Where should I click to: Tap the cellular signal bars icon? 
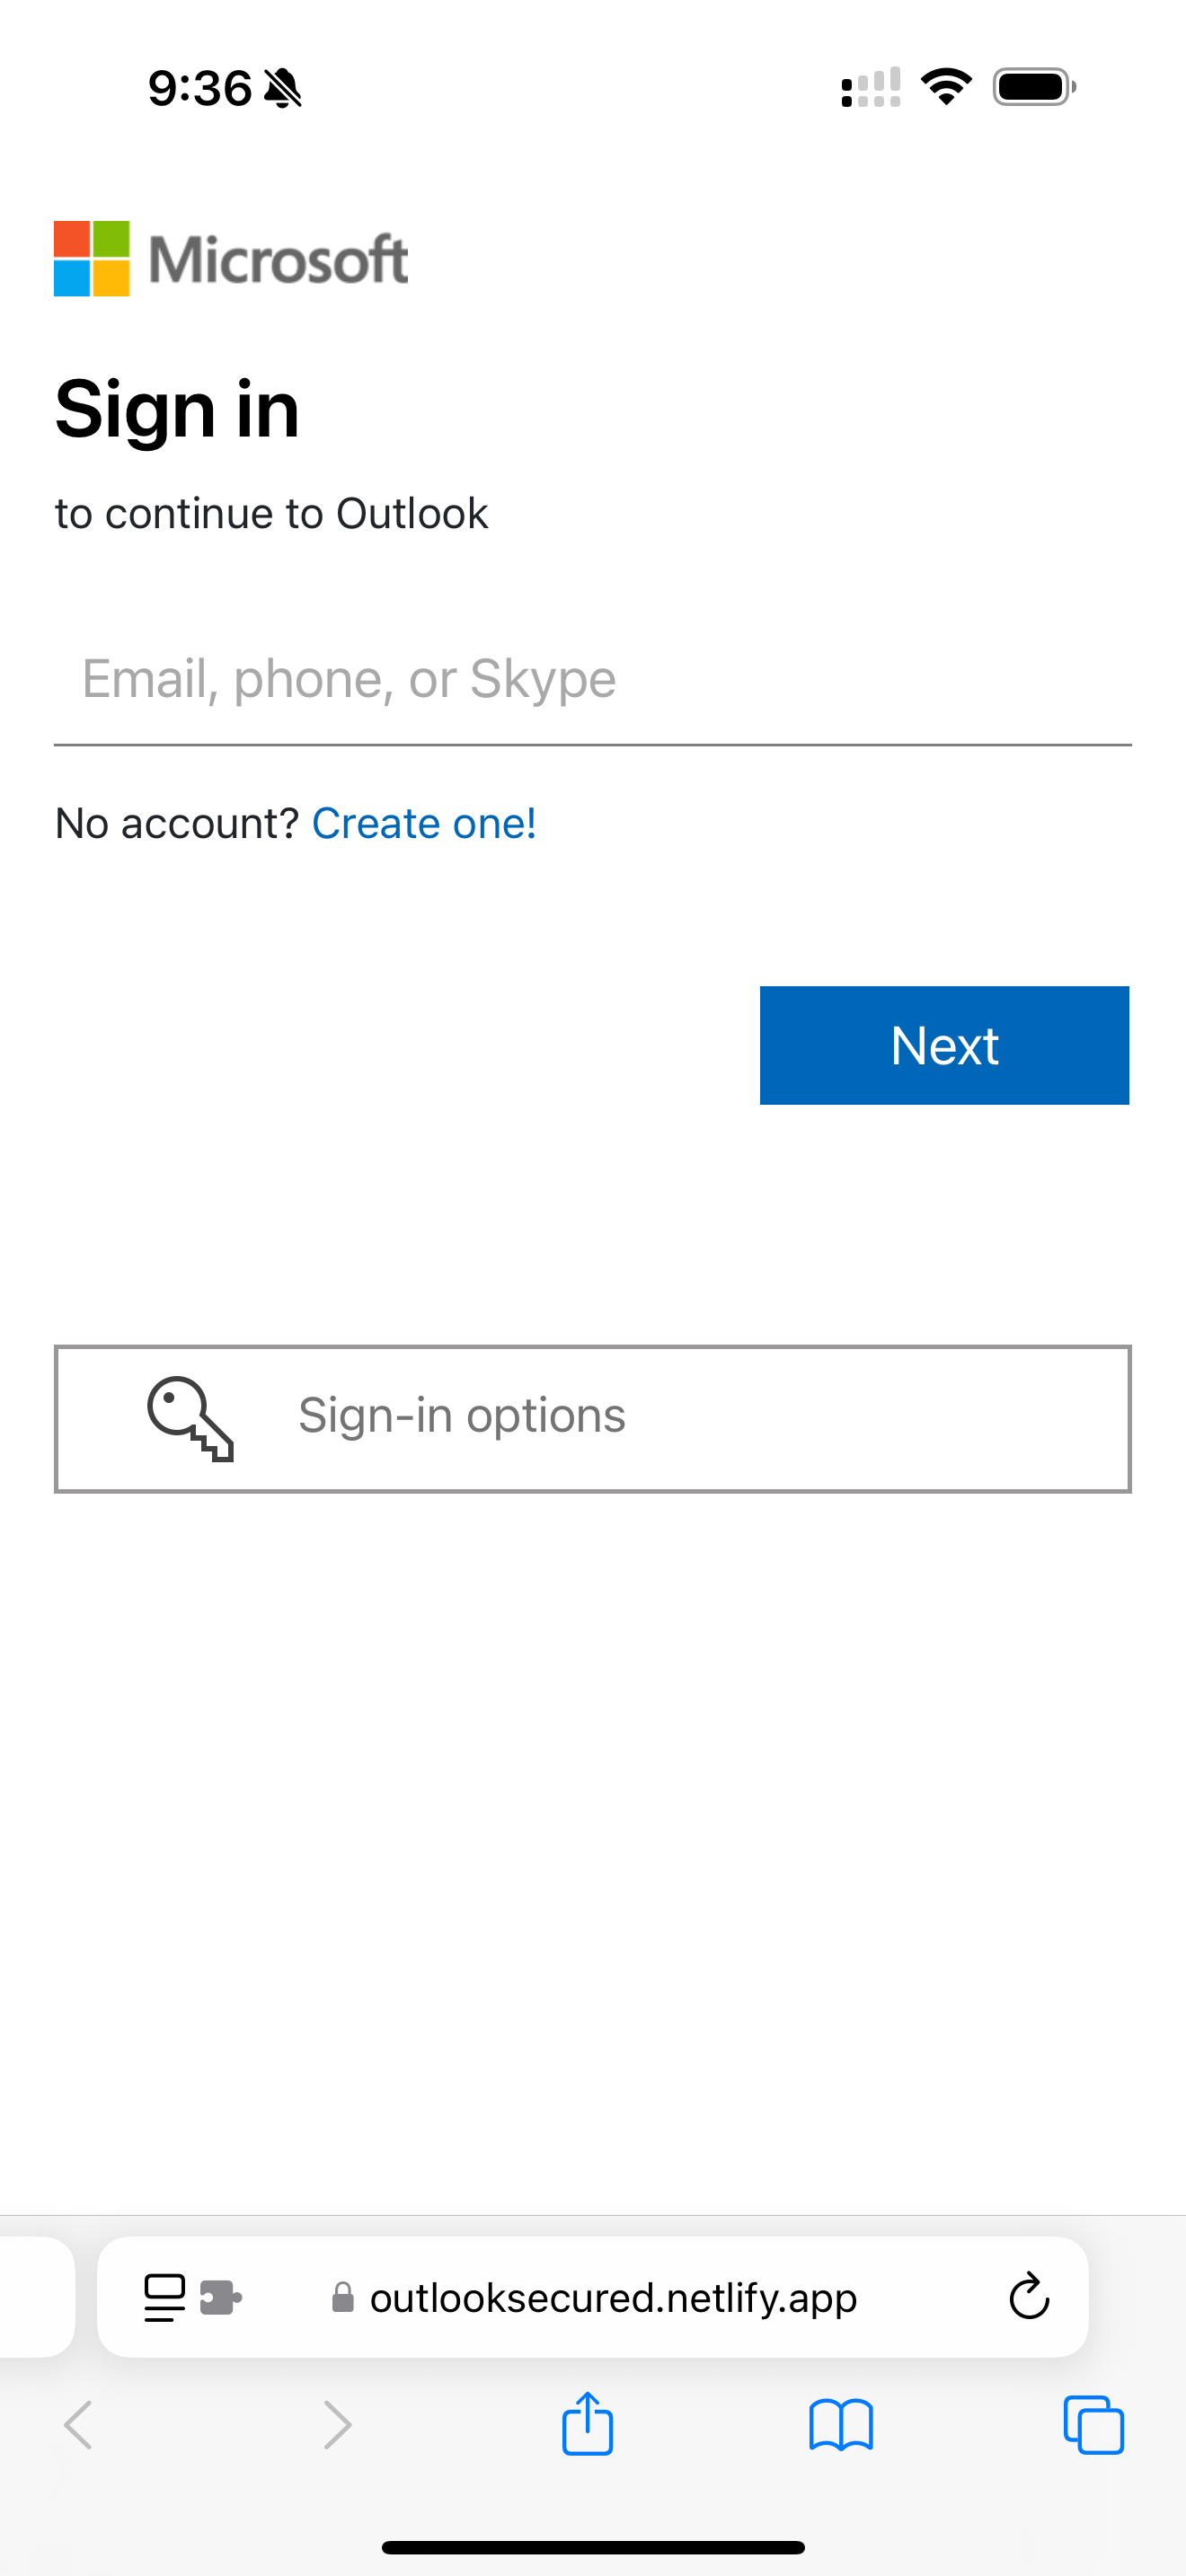[871, 87]
